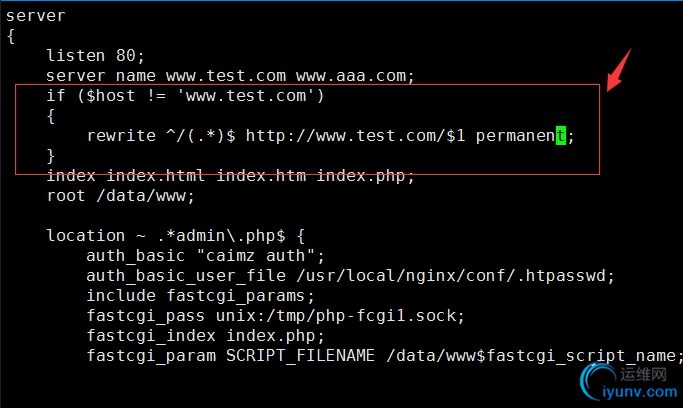683x408 pixels.
Task: Click the red arrow annotation
Action: pyautogui.click(x=619, y=70)
